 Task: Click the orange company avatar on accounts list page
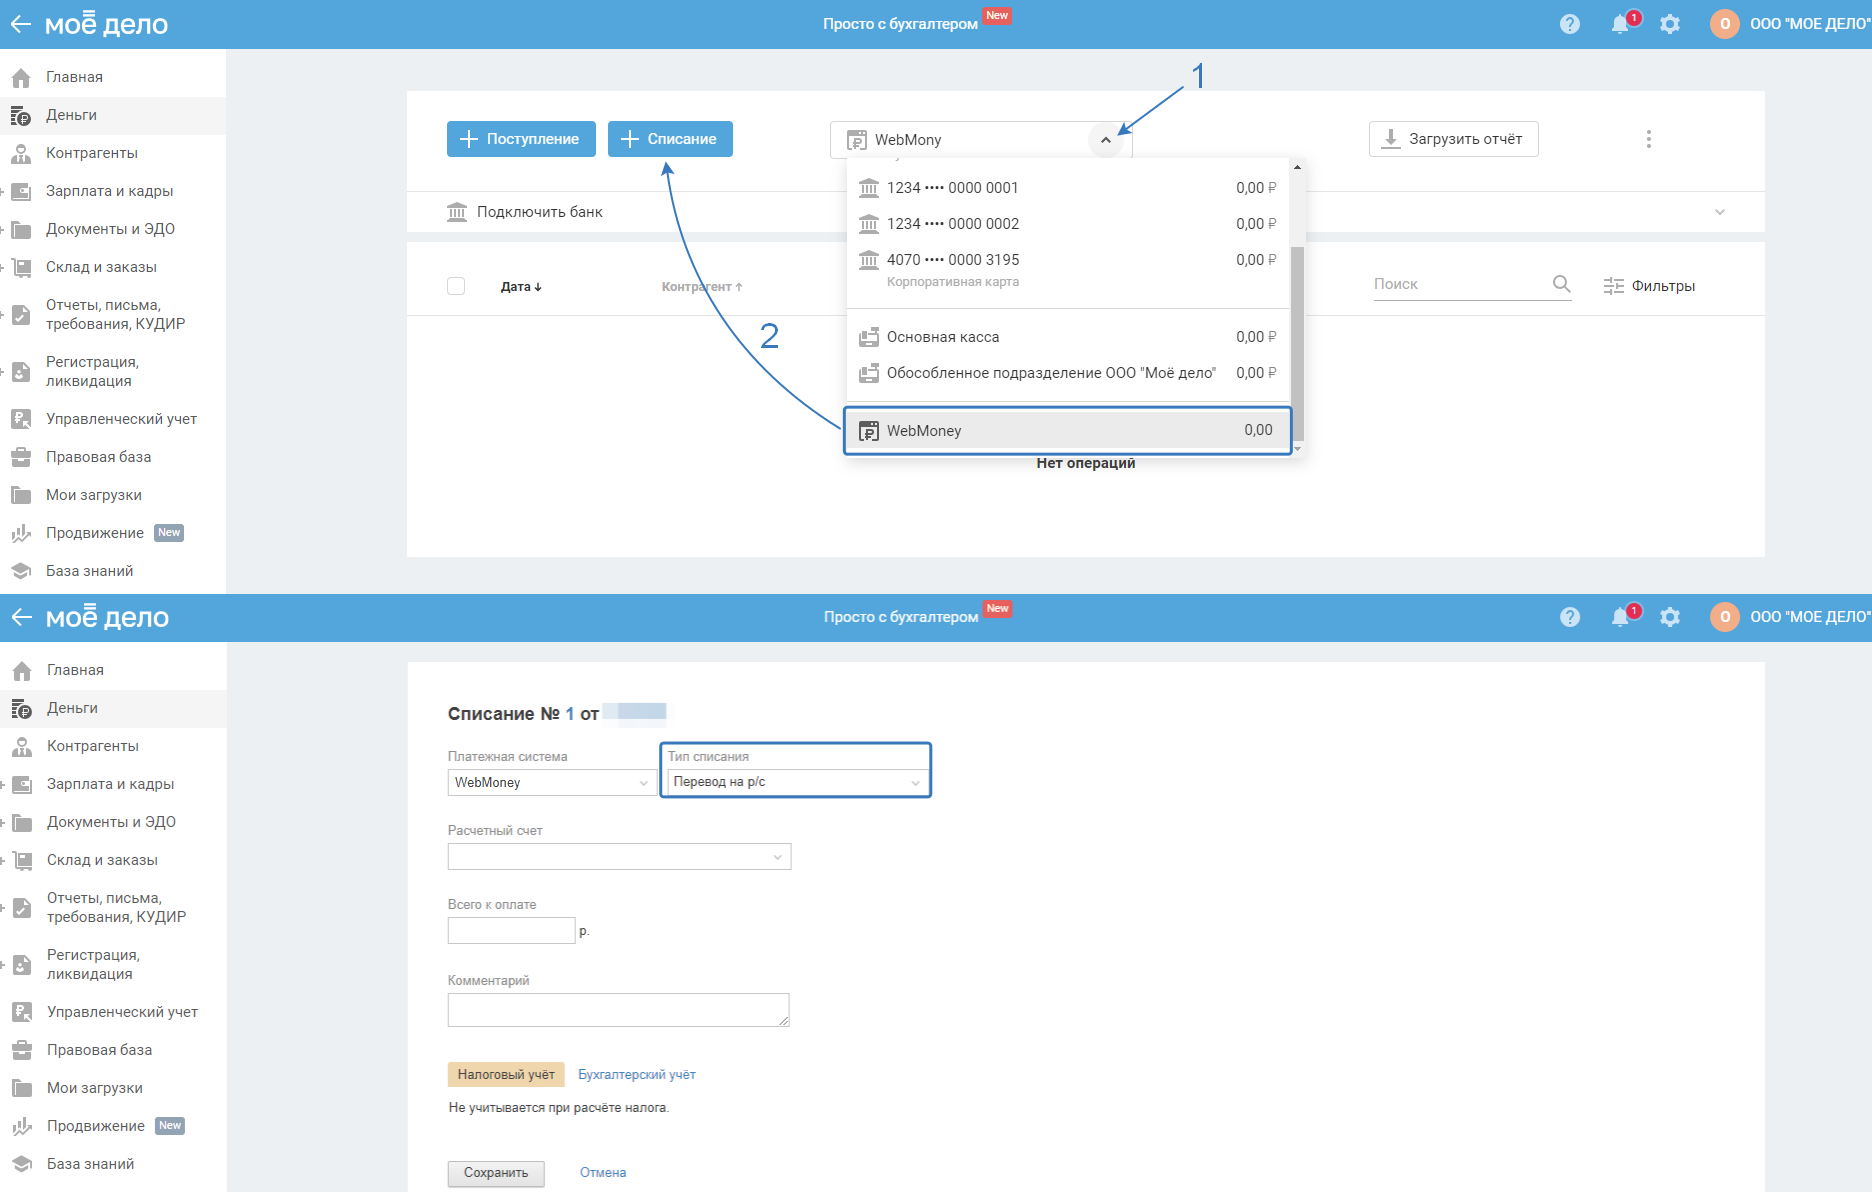pyautogui.click(x=1725, y=24)
